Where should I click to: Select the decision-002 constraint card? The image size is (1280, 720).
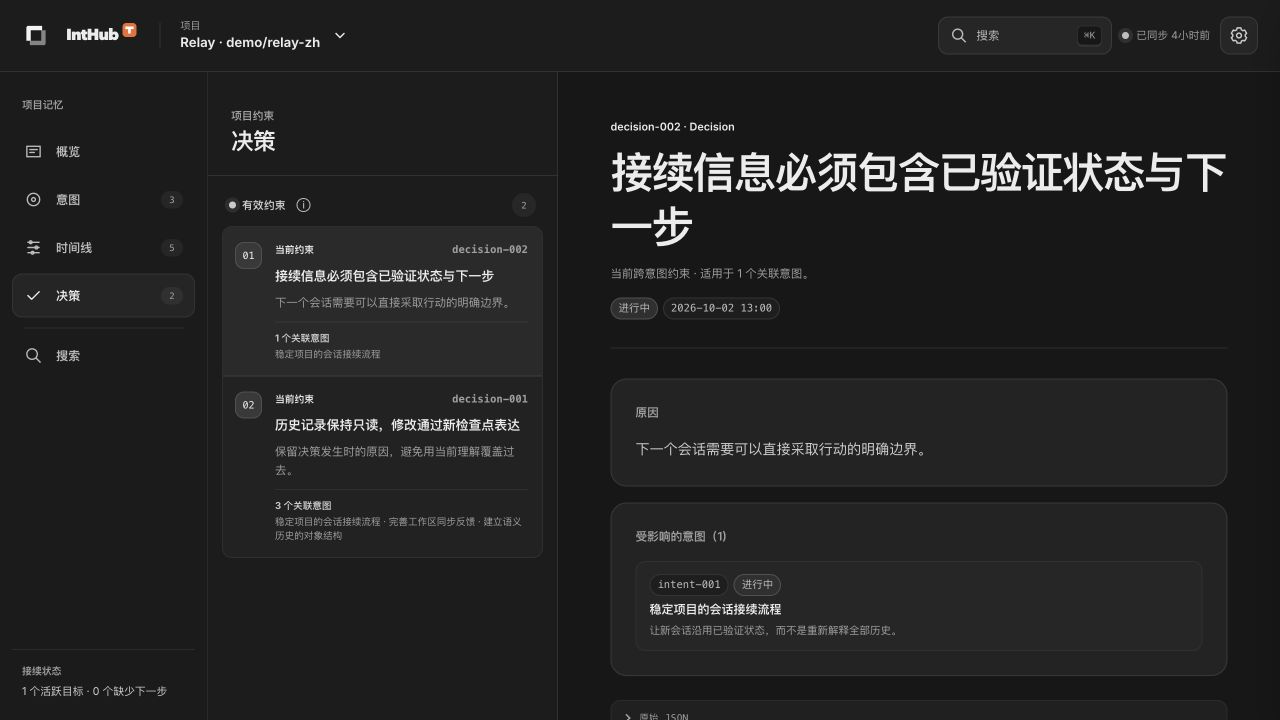point(382,301)
